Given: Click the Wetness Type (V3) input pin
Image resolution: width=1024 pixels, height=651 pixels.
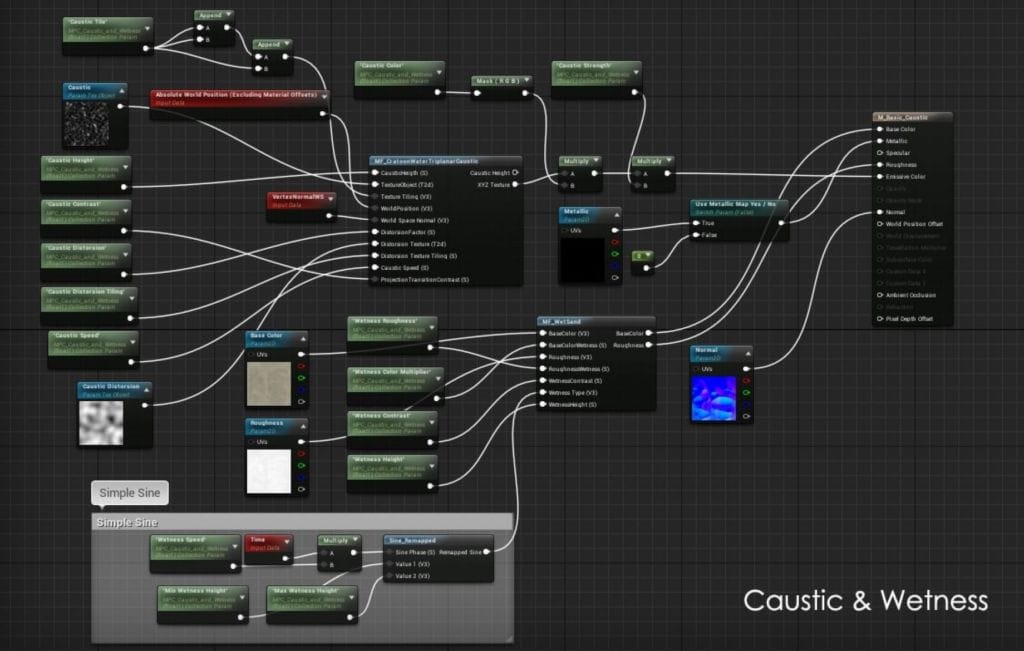Looking at the screenshot, I should pos(542,393).
